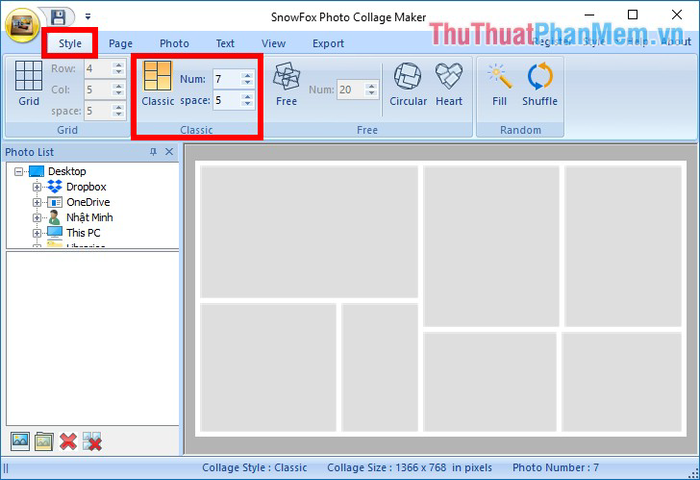
Task: Switch to the View tab
Action: [x=273, y=43]
